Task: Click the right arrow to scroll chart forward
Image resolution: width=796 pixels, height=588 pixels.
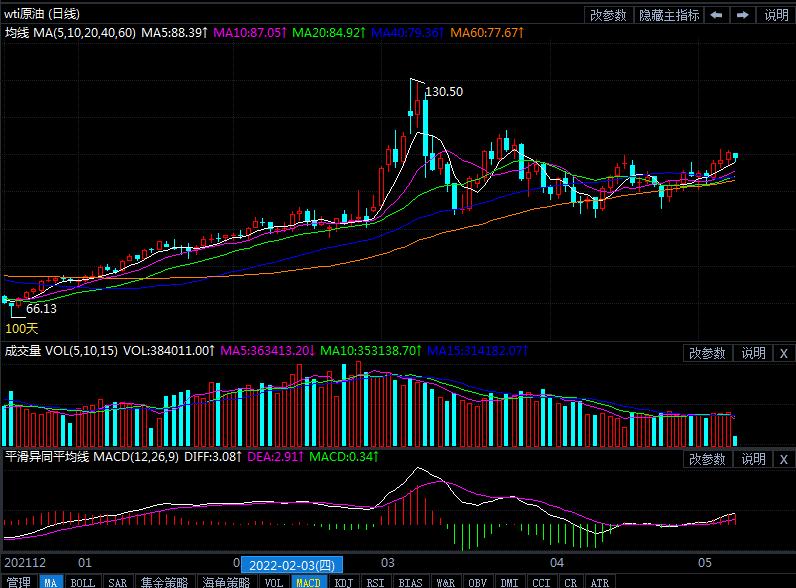Action: (x=743, y=15)
